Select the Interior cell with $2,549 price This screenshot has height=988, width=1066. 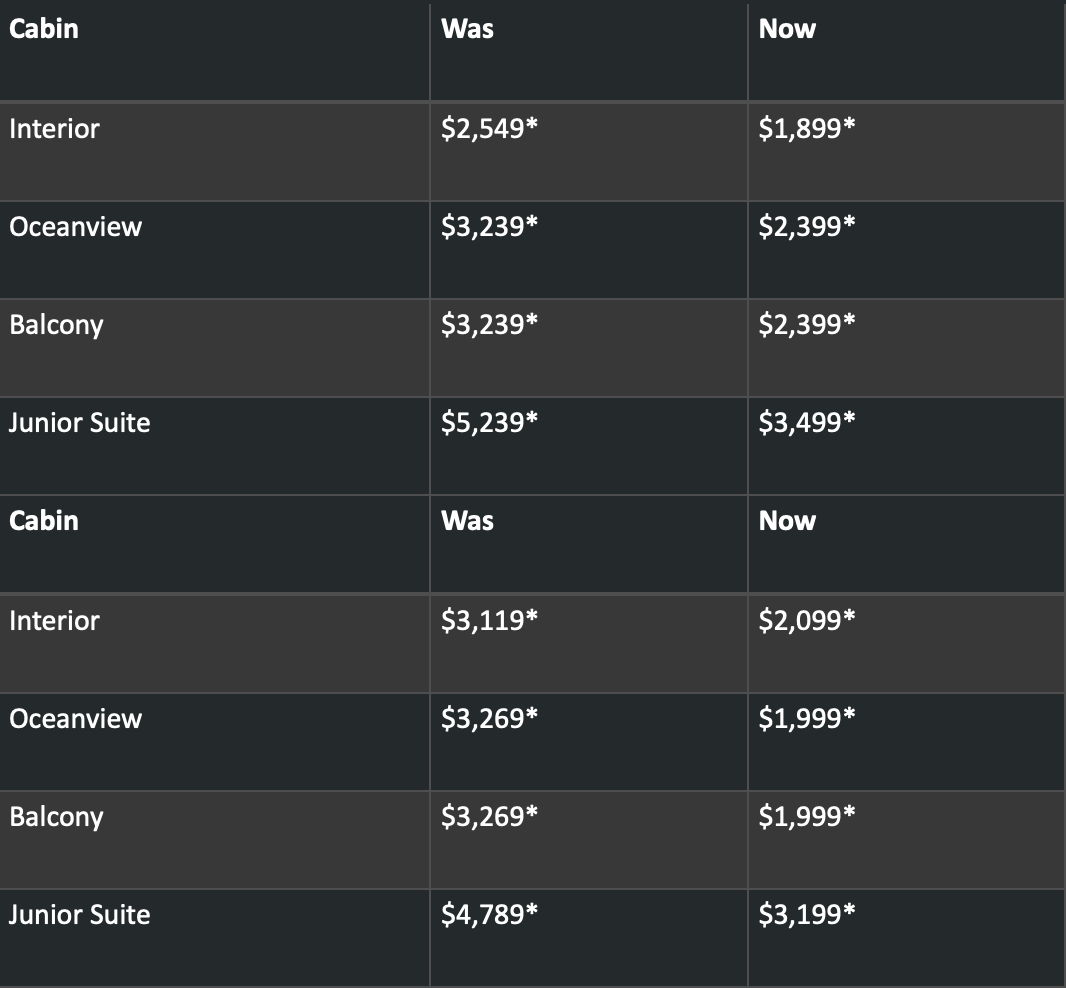point(55,129)
